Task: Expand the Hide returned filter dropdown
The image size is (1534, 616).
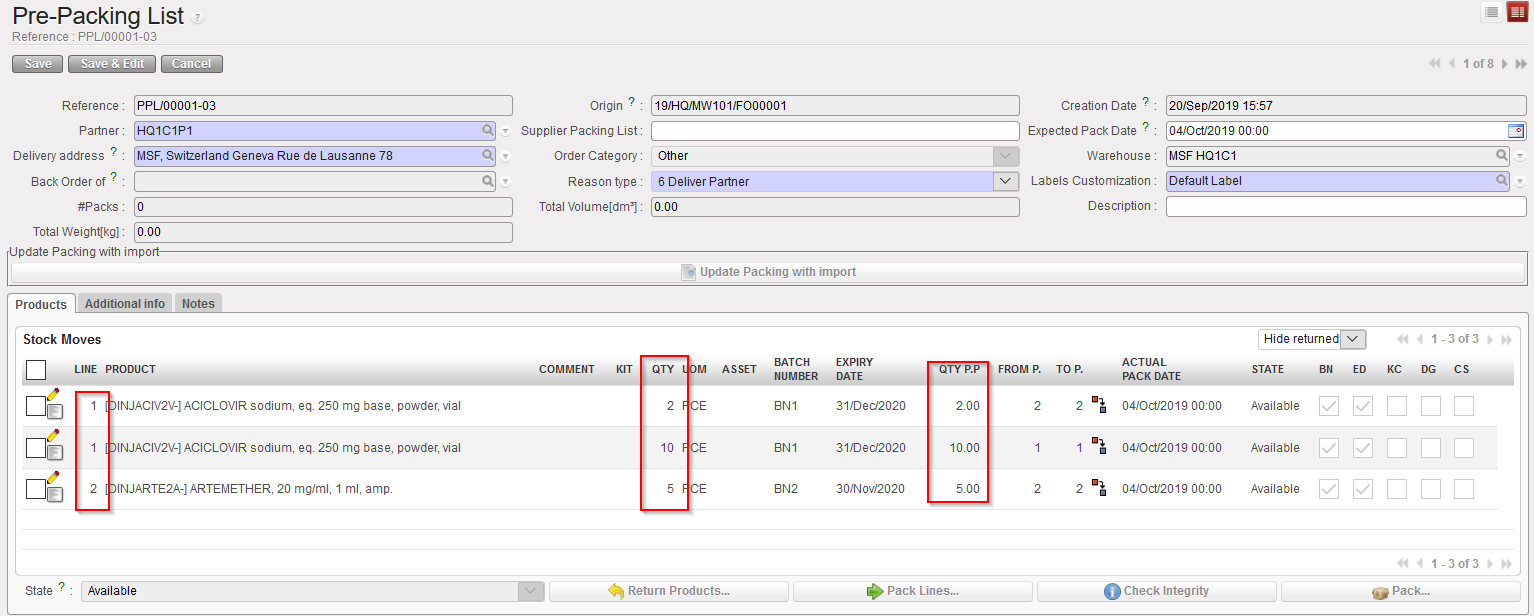Action: click(x=1352, y=339)
